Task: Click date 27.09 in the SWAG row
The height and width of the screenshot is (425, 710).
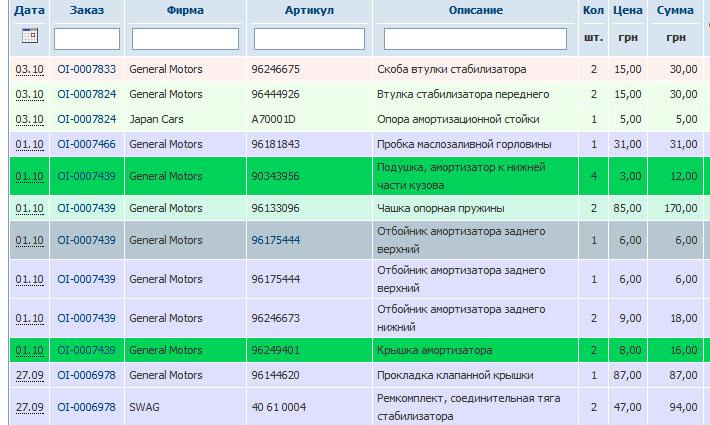Action: (29, 407)
